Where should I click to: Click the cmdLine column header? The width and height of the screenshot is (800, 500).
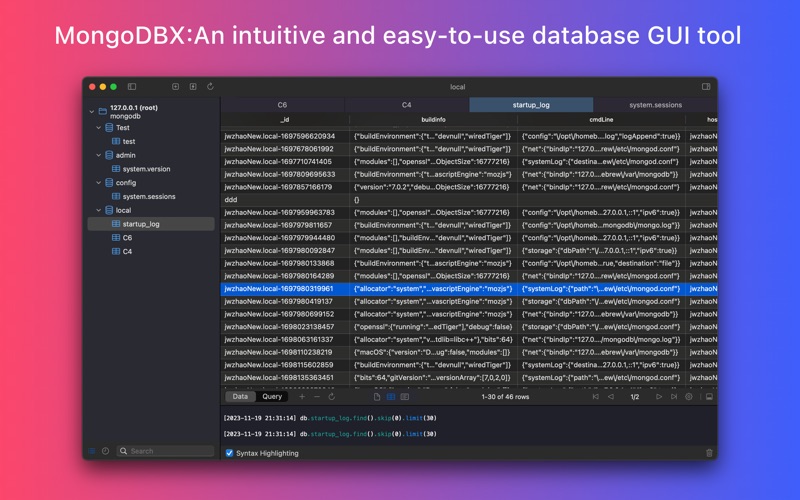tap(602, 120)
